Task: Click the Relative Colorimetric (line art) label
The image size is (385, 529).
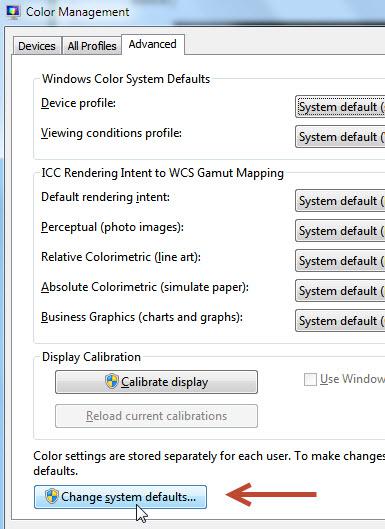Action: click(121, 257)
